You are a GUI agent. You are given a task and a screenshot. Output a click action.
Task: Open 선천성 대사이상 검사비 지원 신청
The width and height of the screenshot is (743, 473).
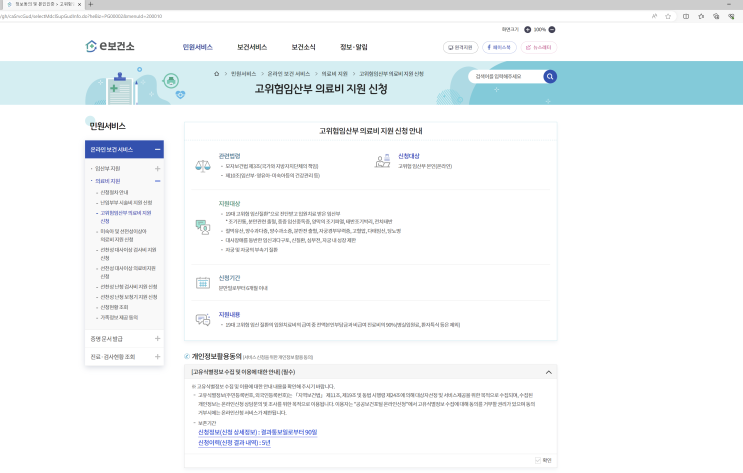click(128, 254)
